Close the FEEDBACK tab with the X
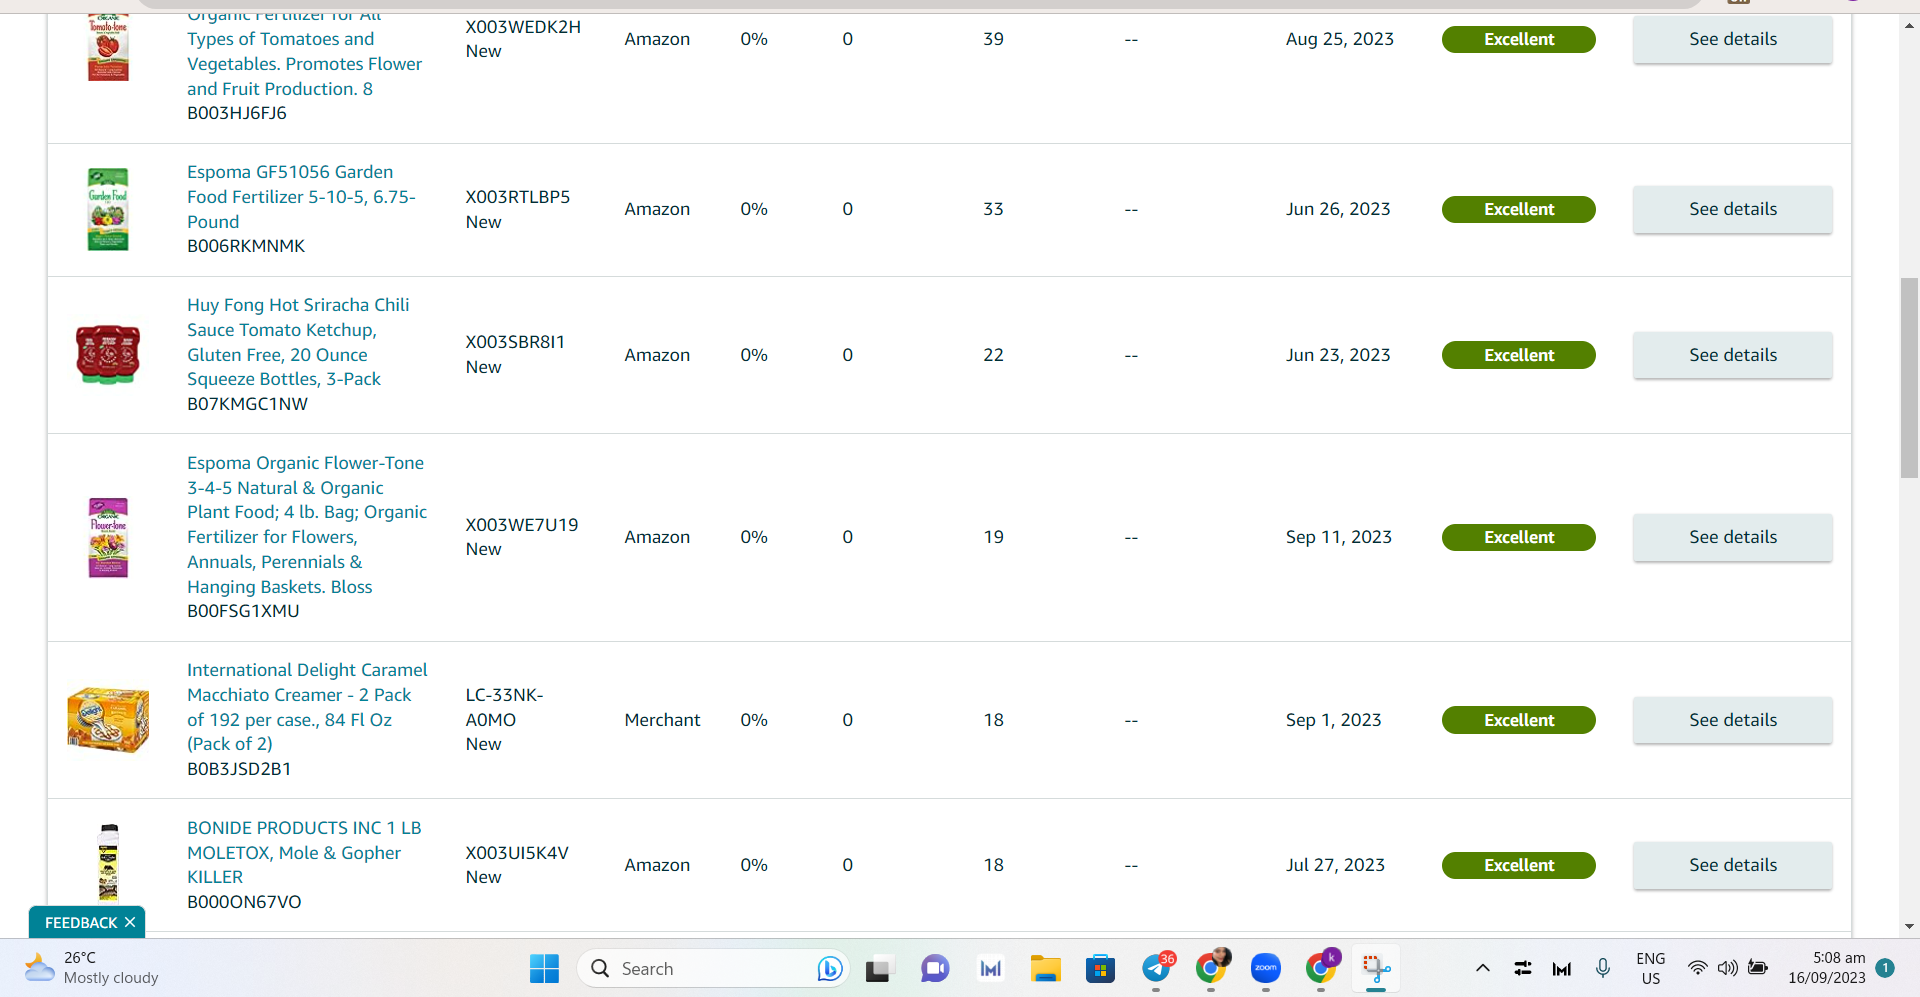 (x=130, y=922)
